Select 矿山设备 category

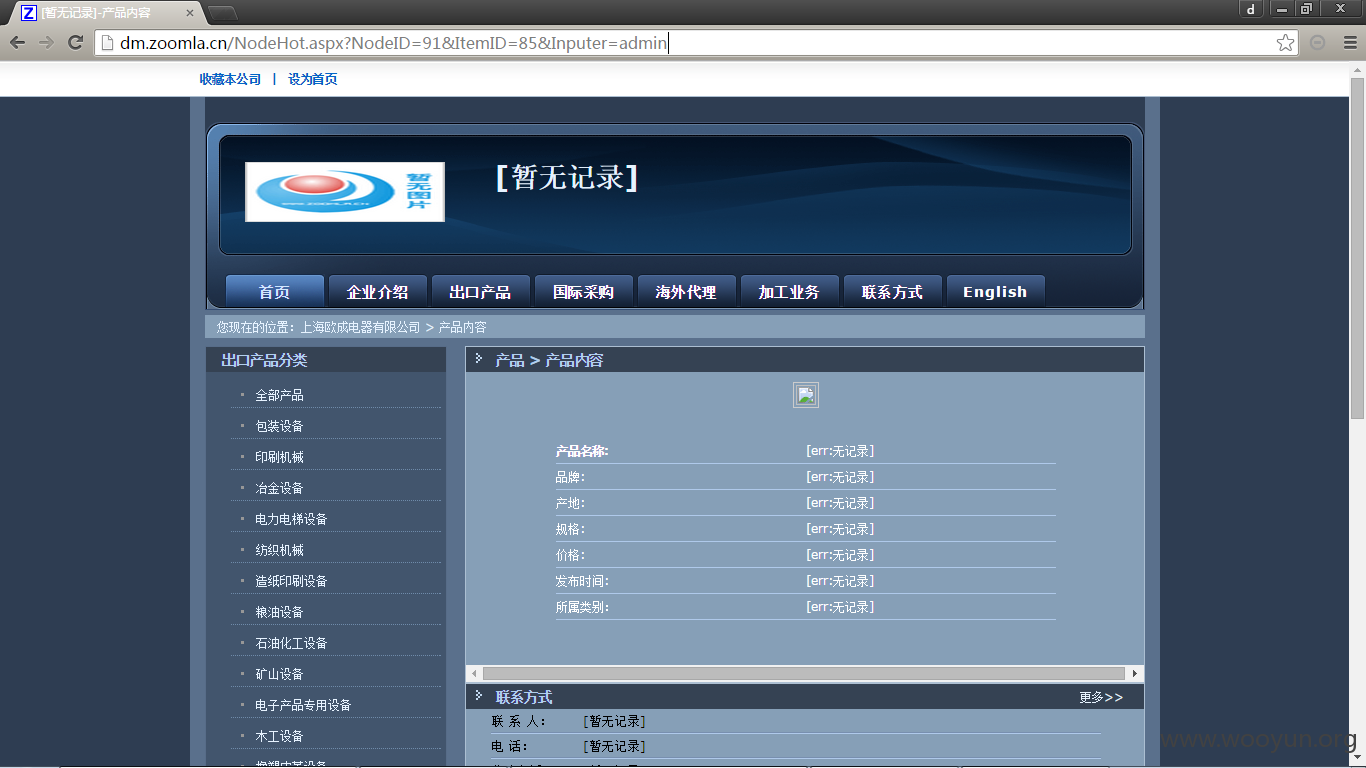[x=279, y=674]
